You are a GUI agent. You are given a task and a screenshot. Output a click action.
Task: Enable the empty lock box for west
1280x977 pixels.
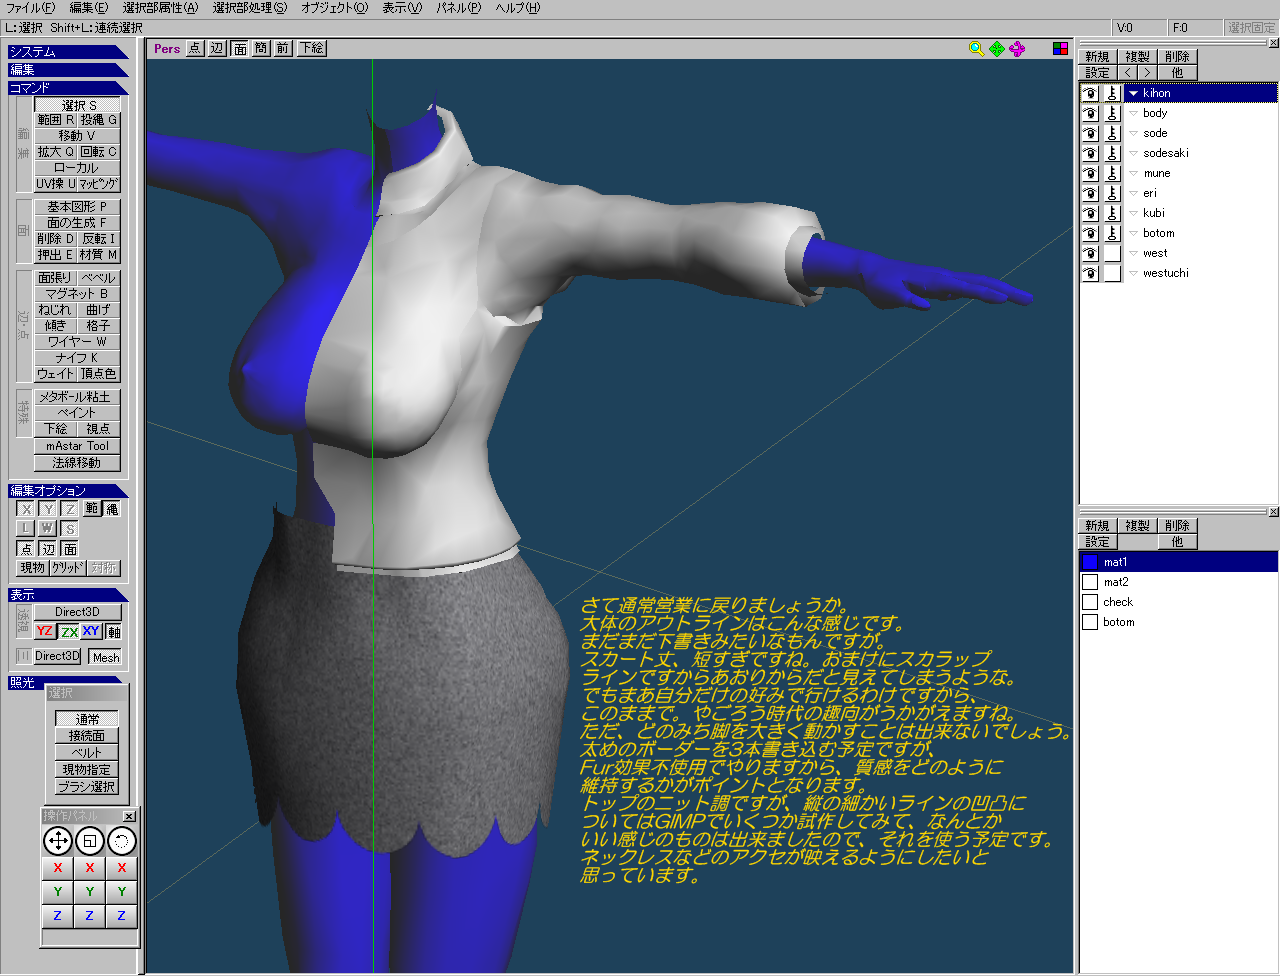[x=1112, y=253]
